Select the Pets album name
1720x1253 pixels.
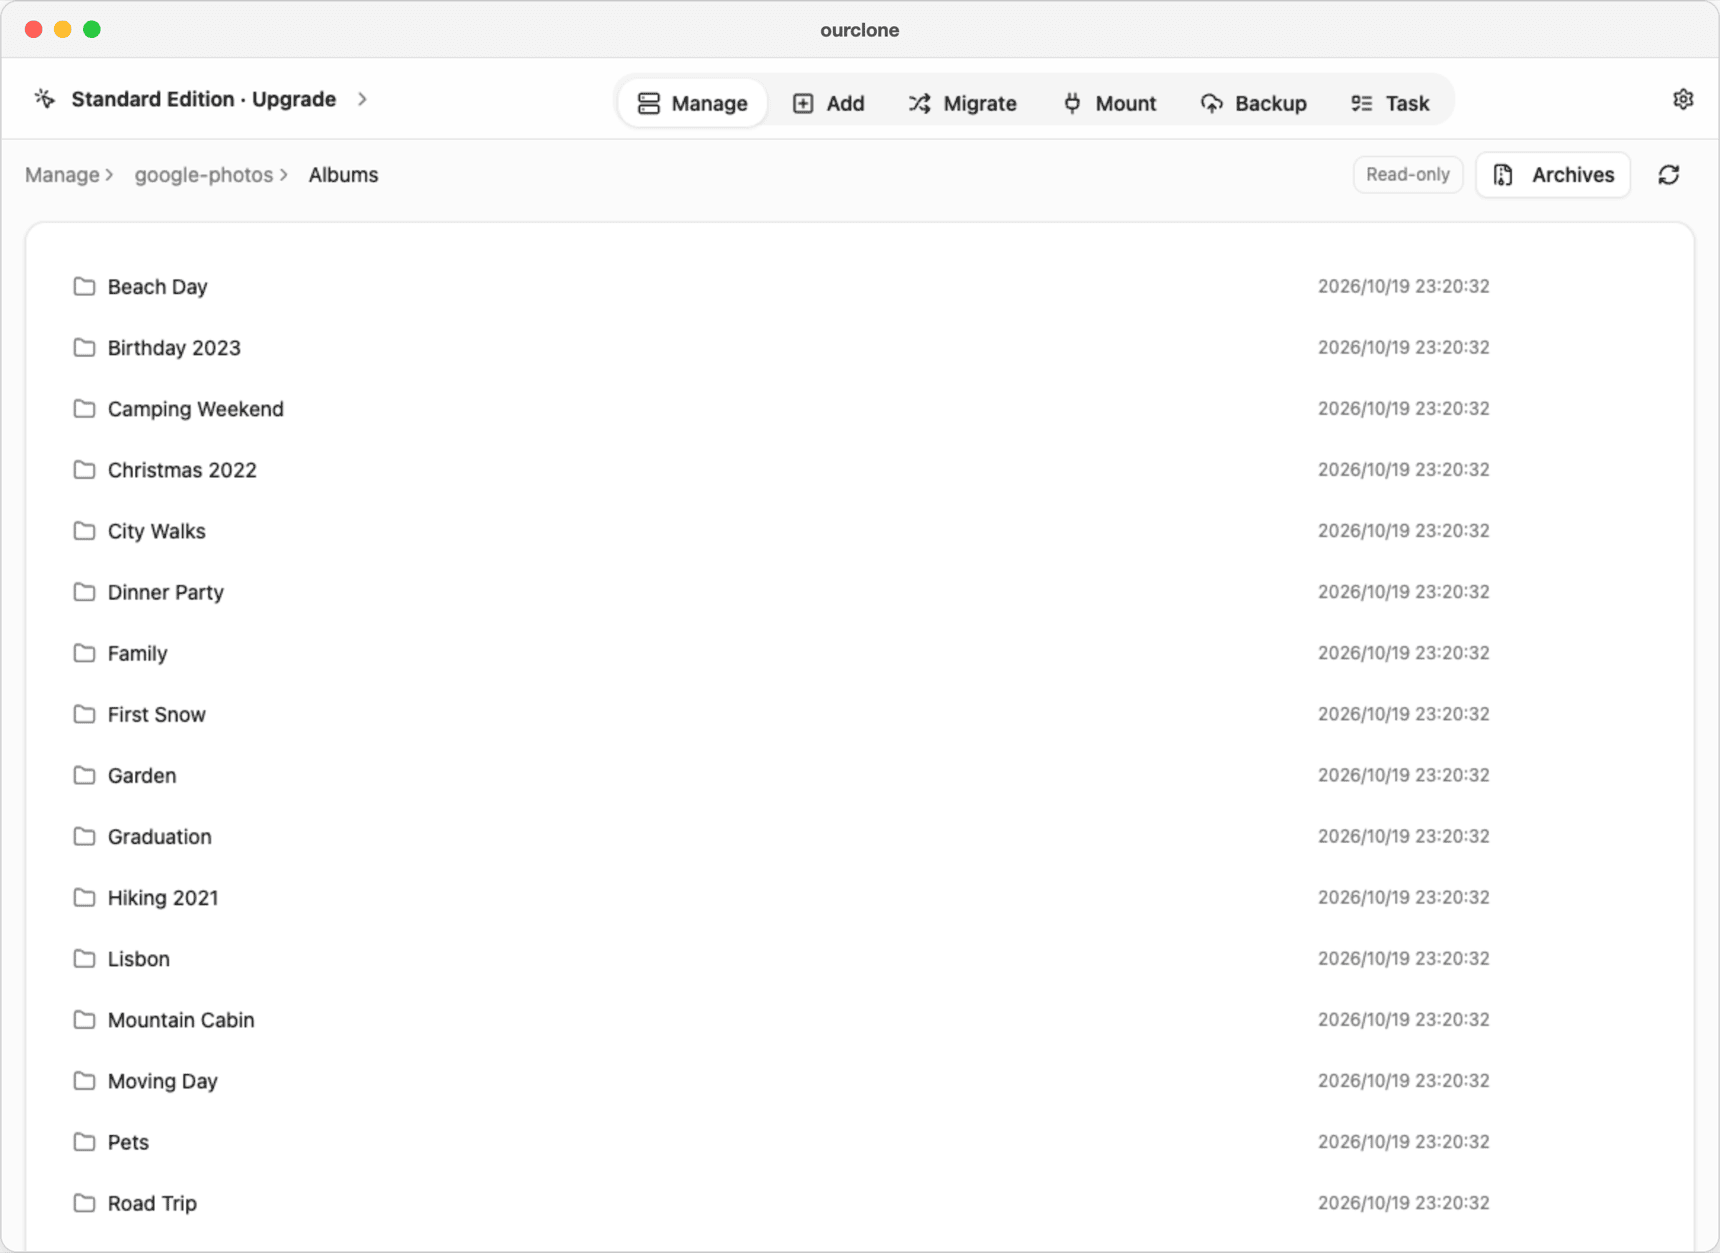[x=128, y=1142]
